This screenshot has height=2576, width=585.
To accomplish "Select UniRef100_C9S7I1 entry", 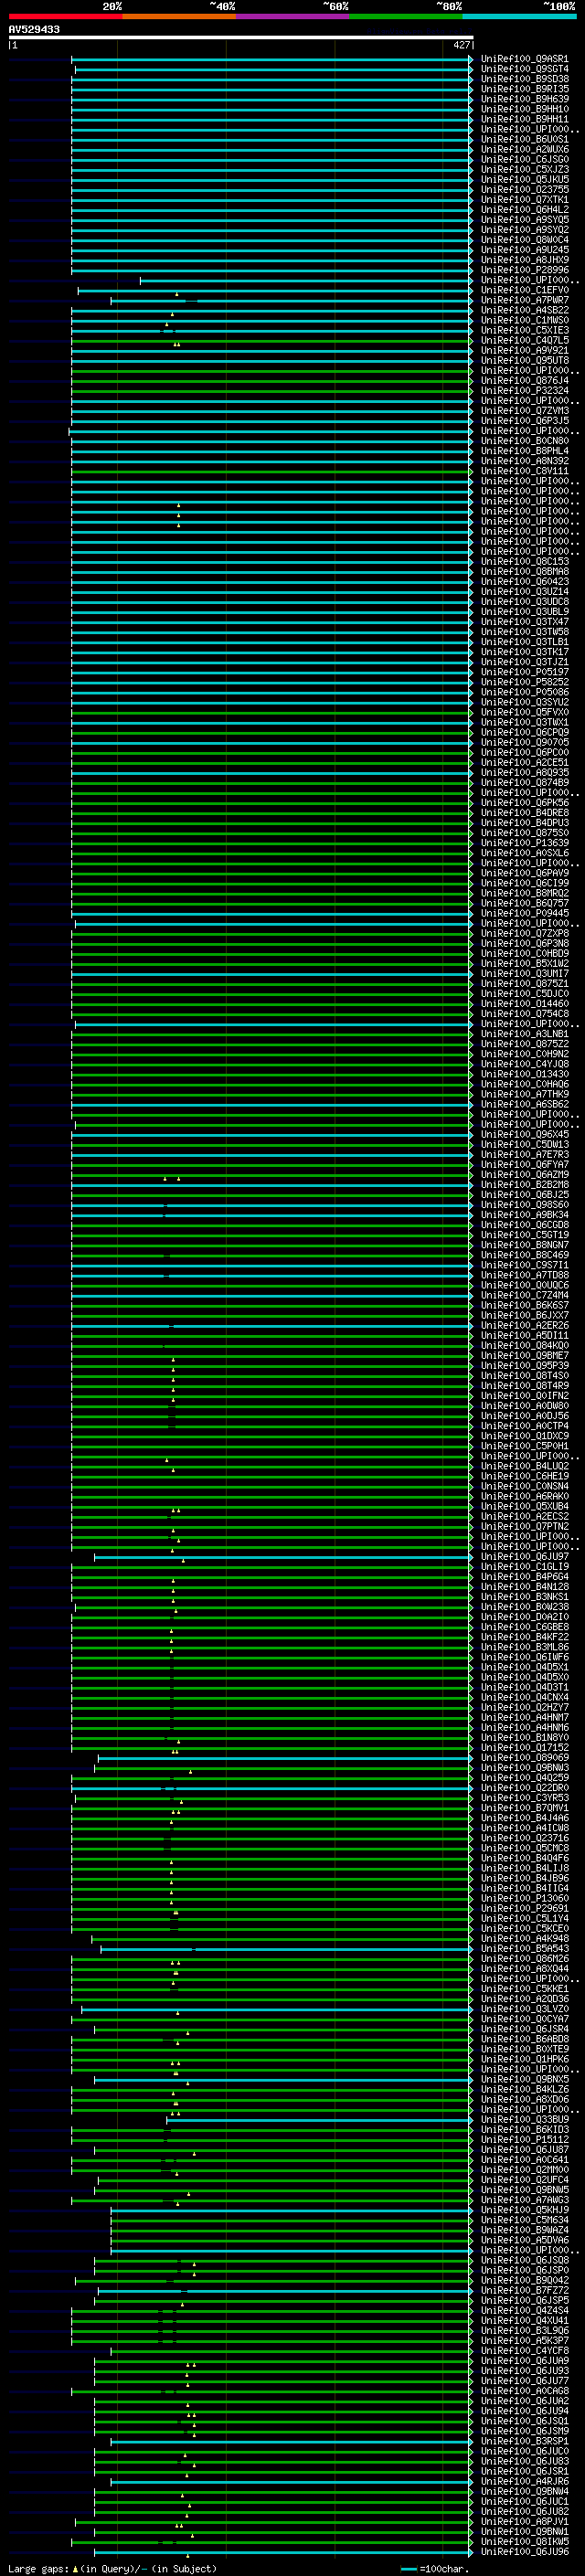I will pos(524,1265).
